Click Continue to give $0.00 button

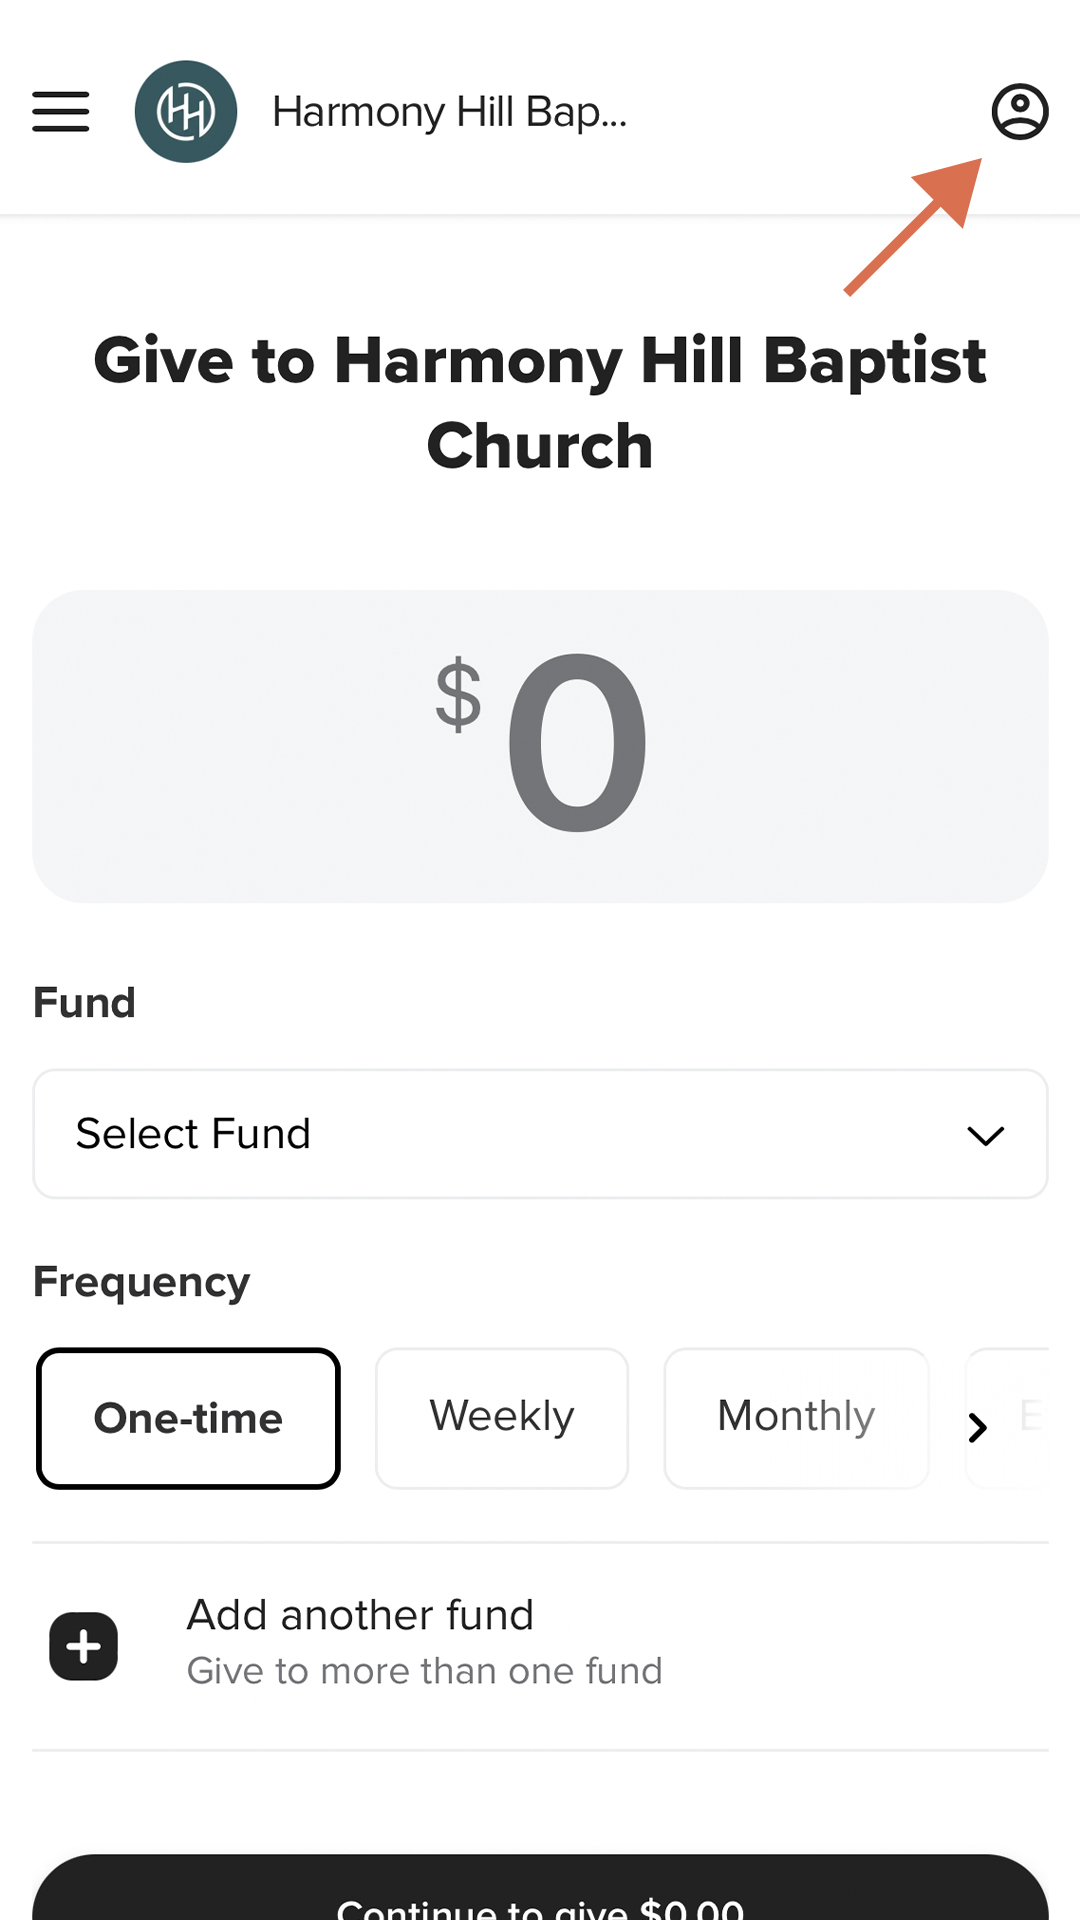tap(540, 1893)
